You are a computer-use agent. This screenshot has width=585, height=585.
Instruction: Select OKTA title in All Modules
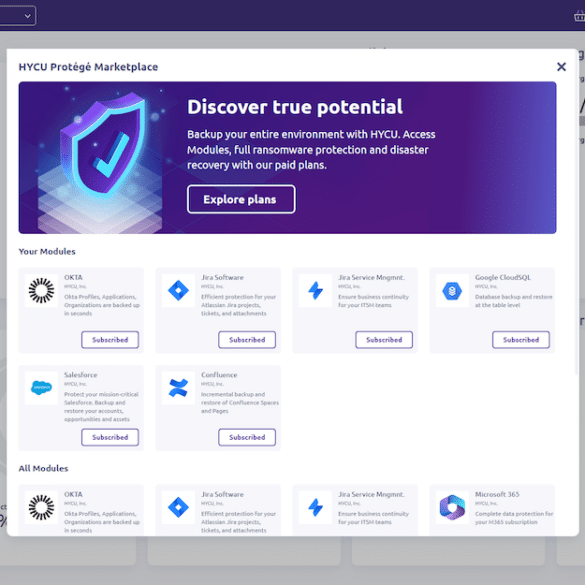(x=73, y=494)
